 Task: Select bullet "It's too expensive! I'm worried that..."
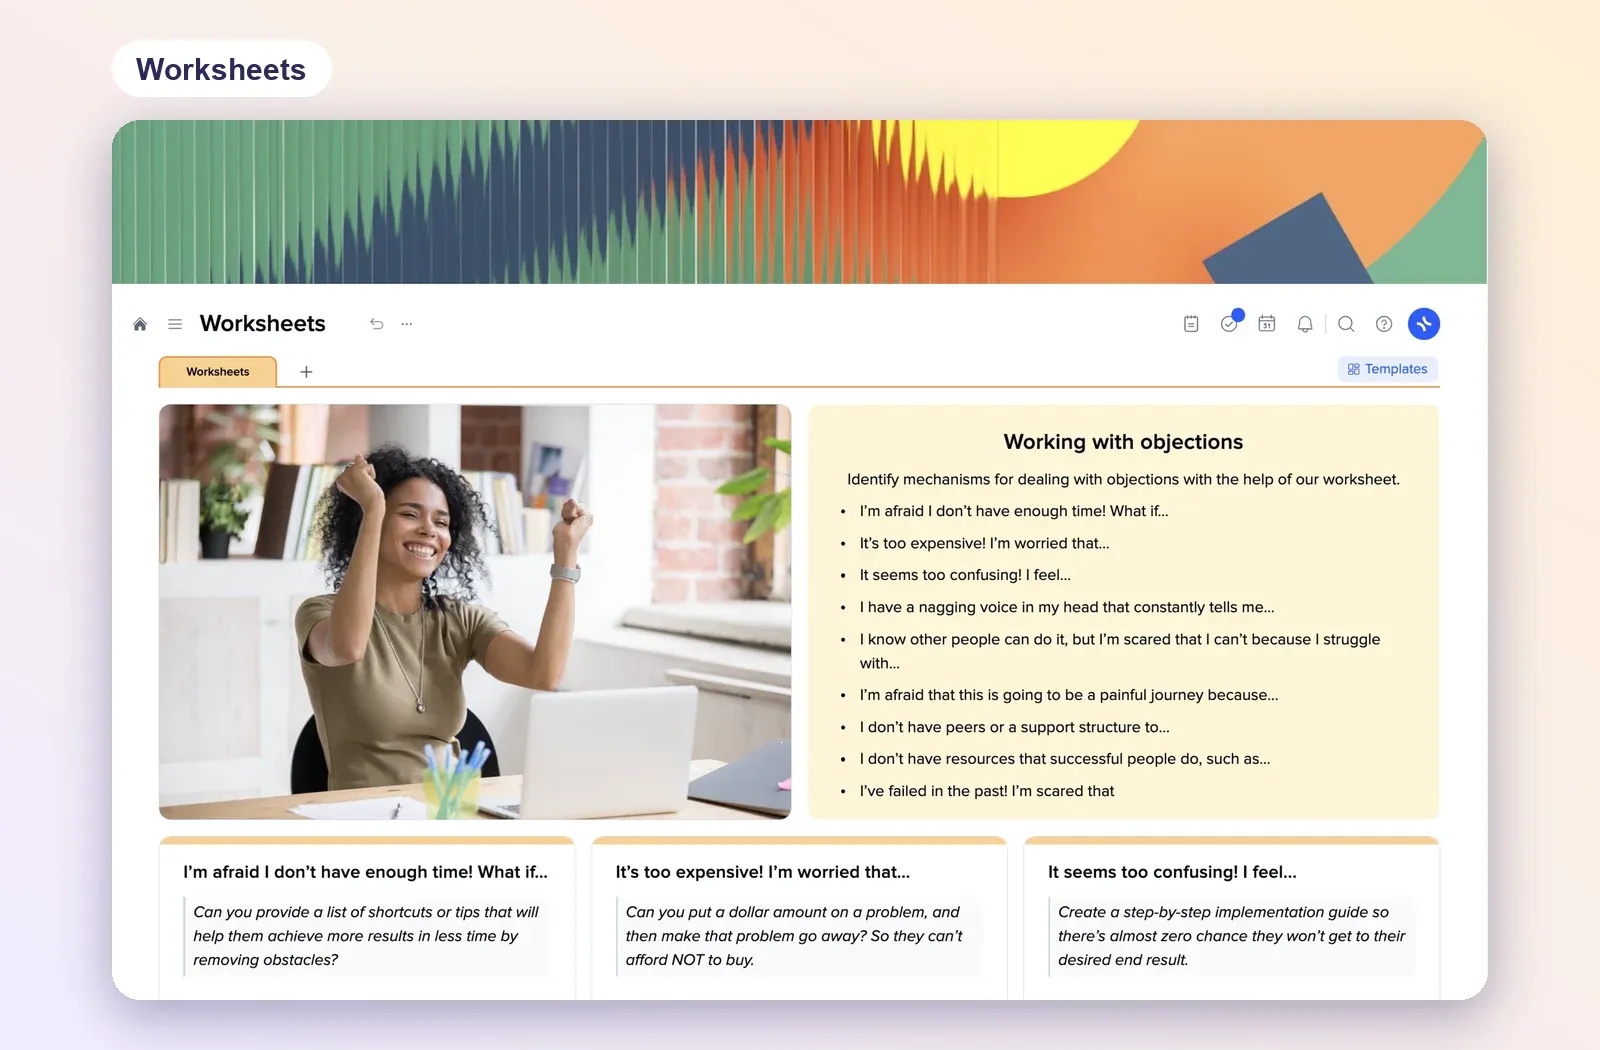pyautogui.click(x=984, y=543)
